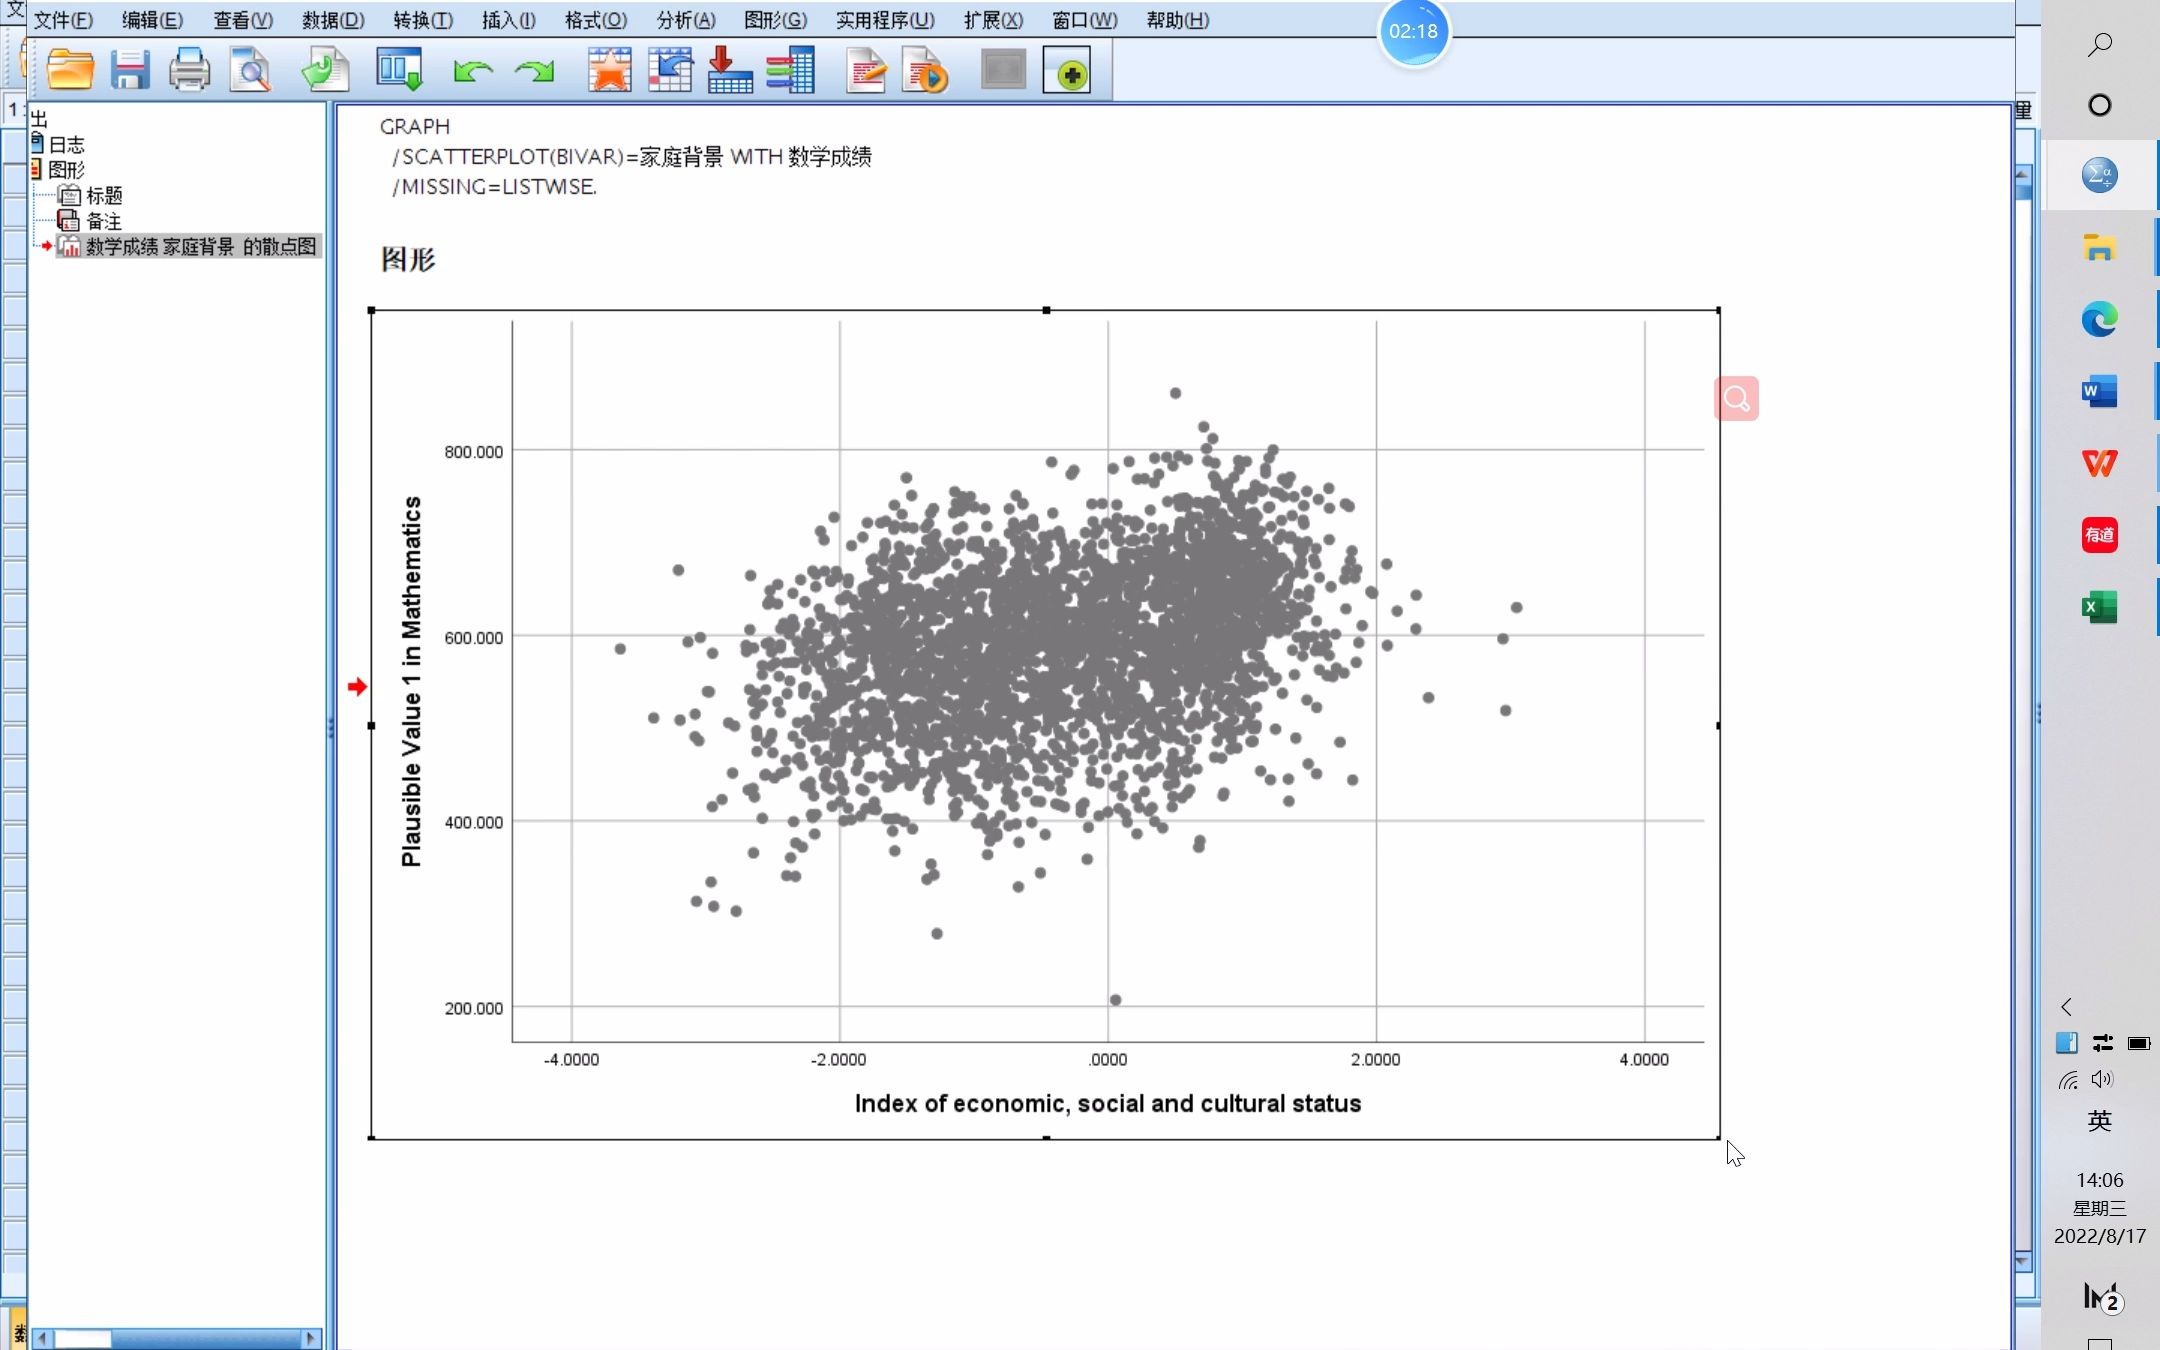
Task: Click the green Undo arrow
Action: pos(472,71)
